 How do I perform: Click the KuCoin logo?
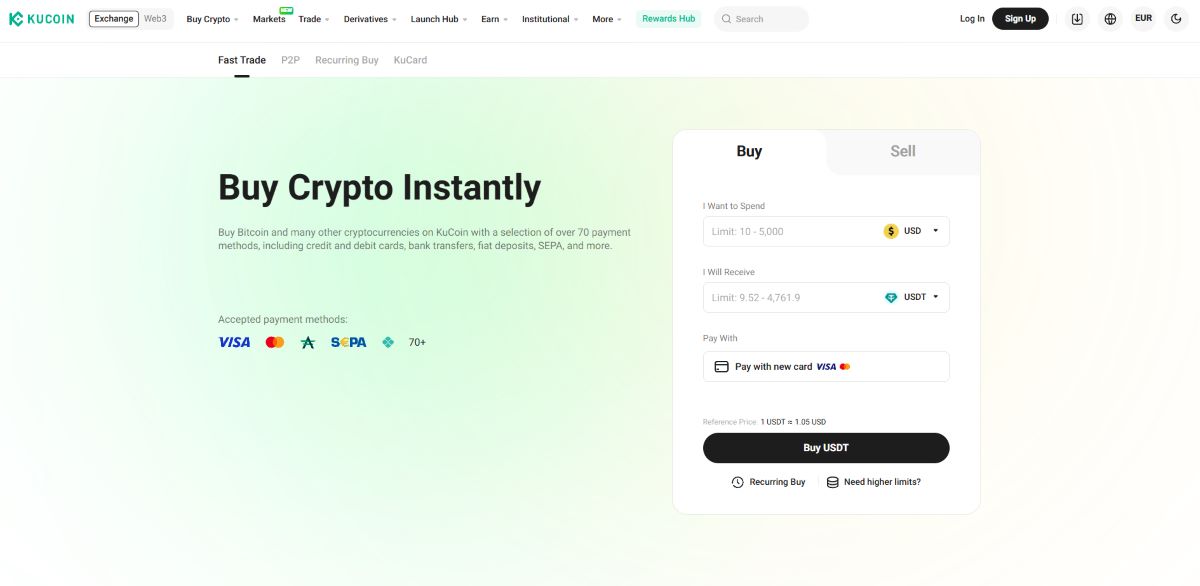[x=41, y=19]
